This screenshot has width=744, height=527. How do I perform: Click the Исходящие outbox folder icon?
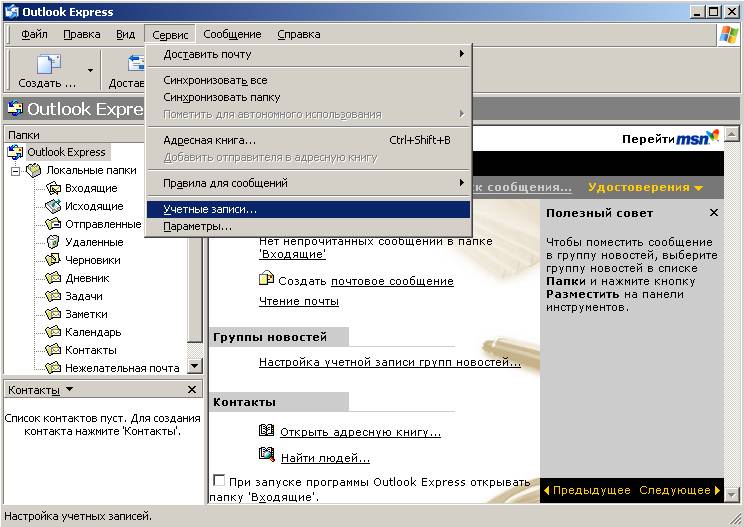(53, 206)
